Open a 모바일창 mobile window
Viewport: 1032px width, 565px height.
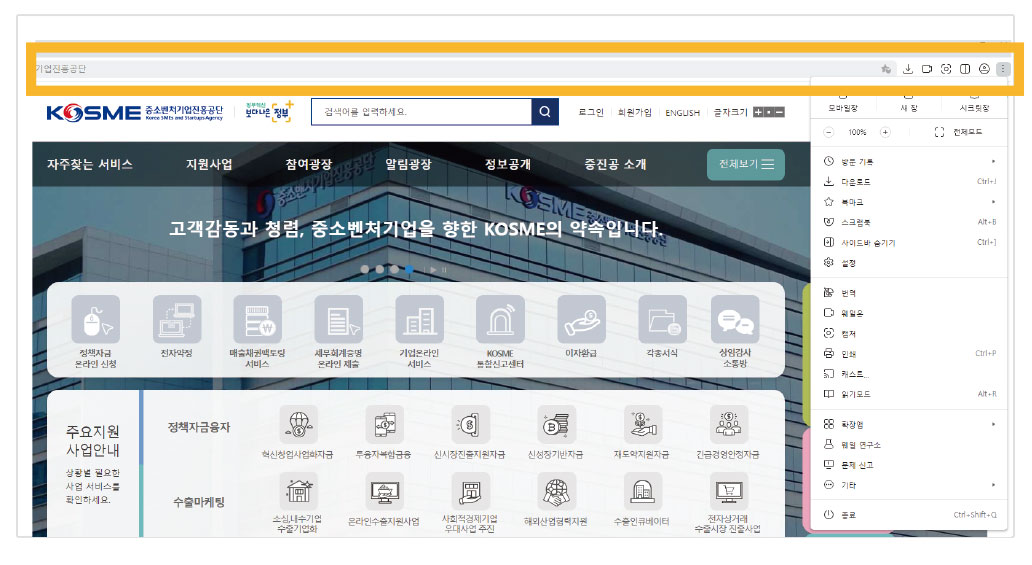(x=843, y=104)
